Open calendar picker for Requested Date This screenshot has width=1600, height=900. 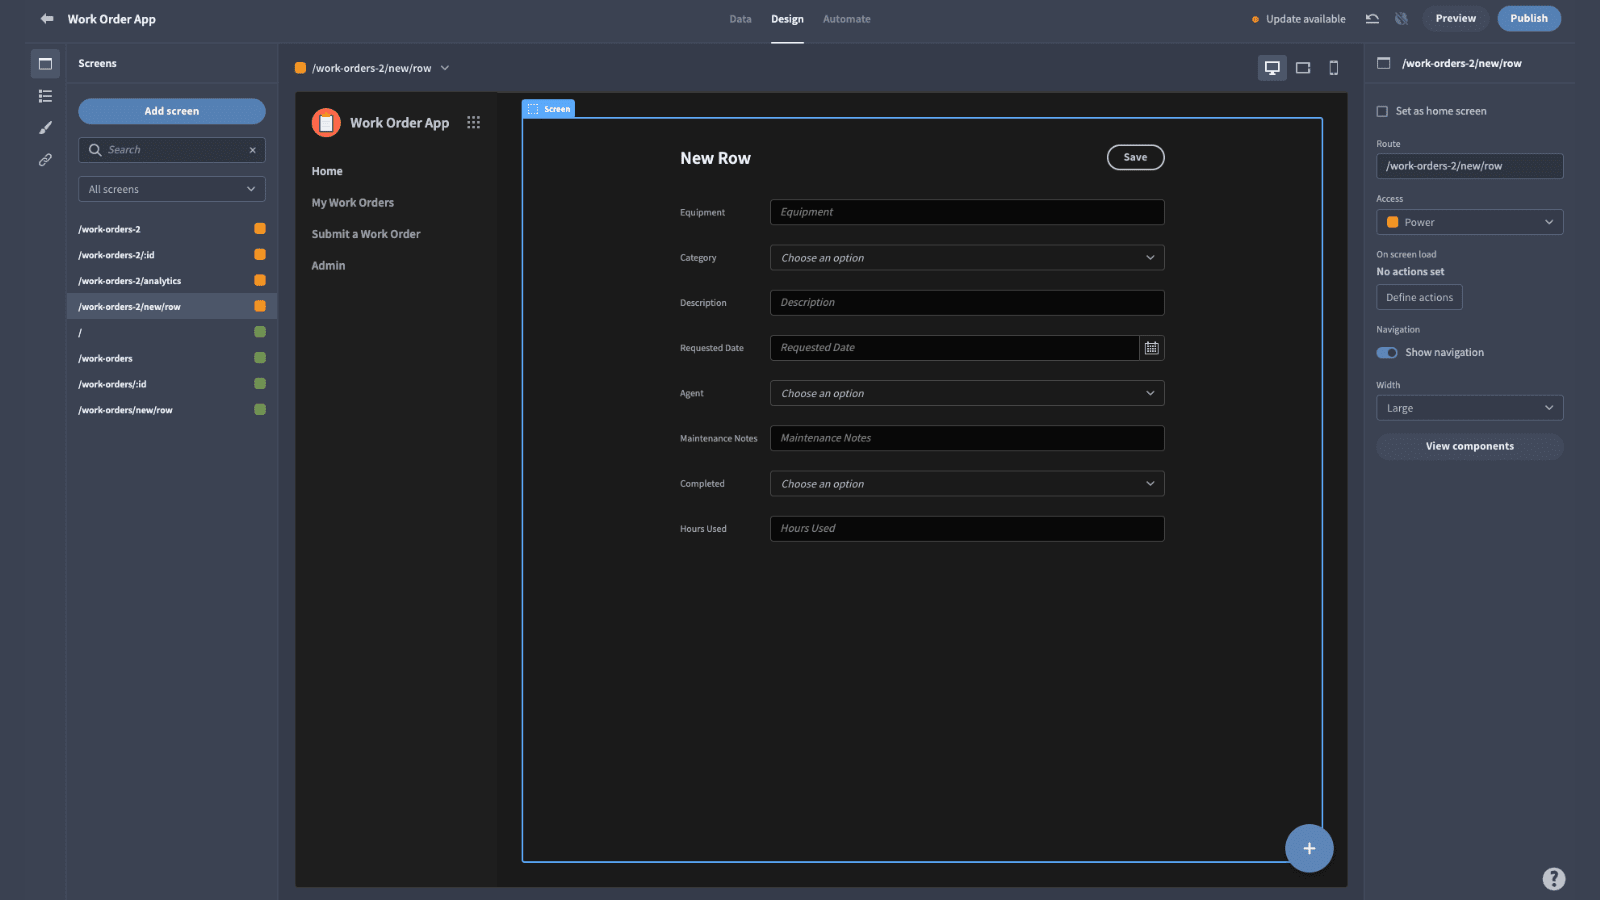tap(1152, 348)
